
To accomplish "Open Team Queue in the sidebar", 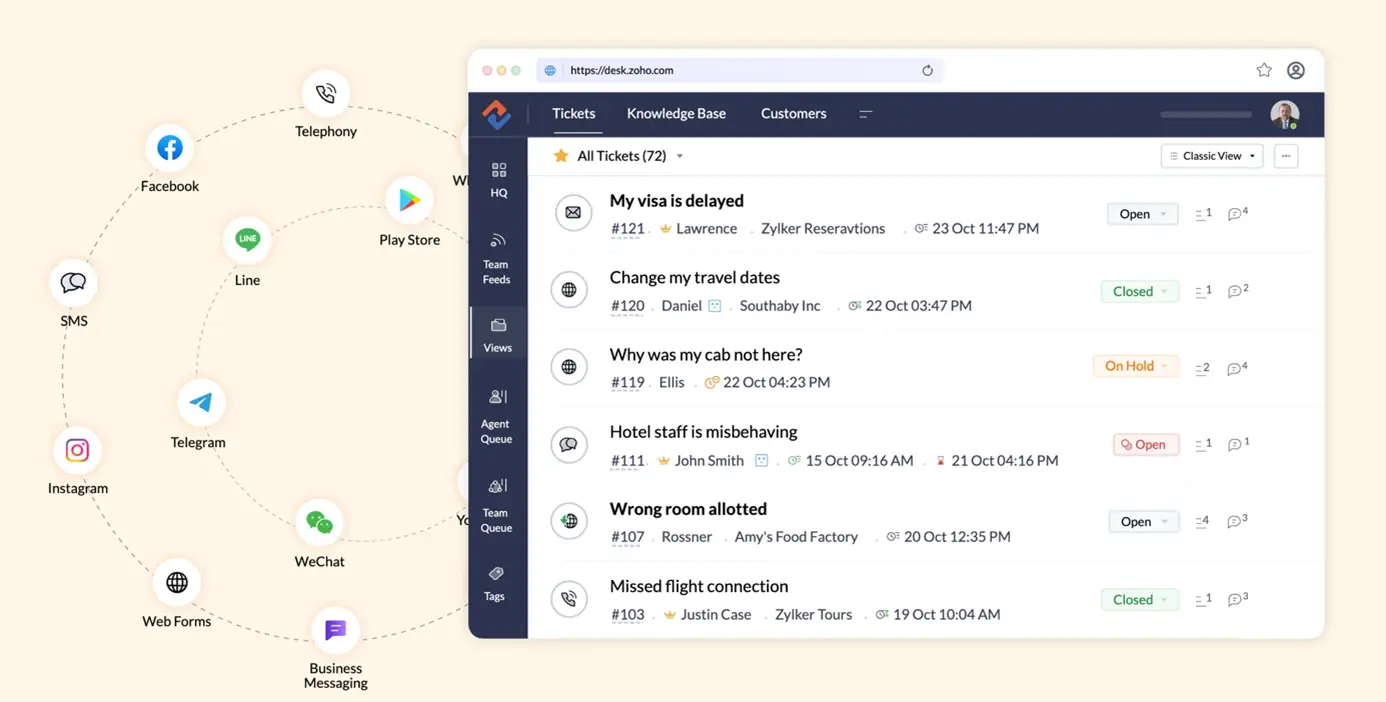I will tap(497, 505).
